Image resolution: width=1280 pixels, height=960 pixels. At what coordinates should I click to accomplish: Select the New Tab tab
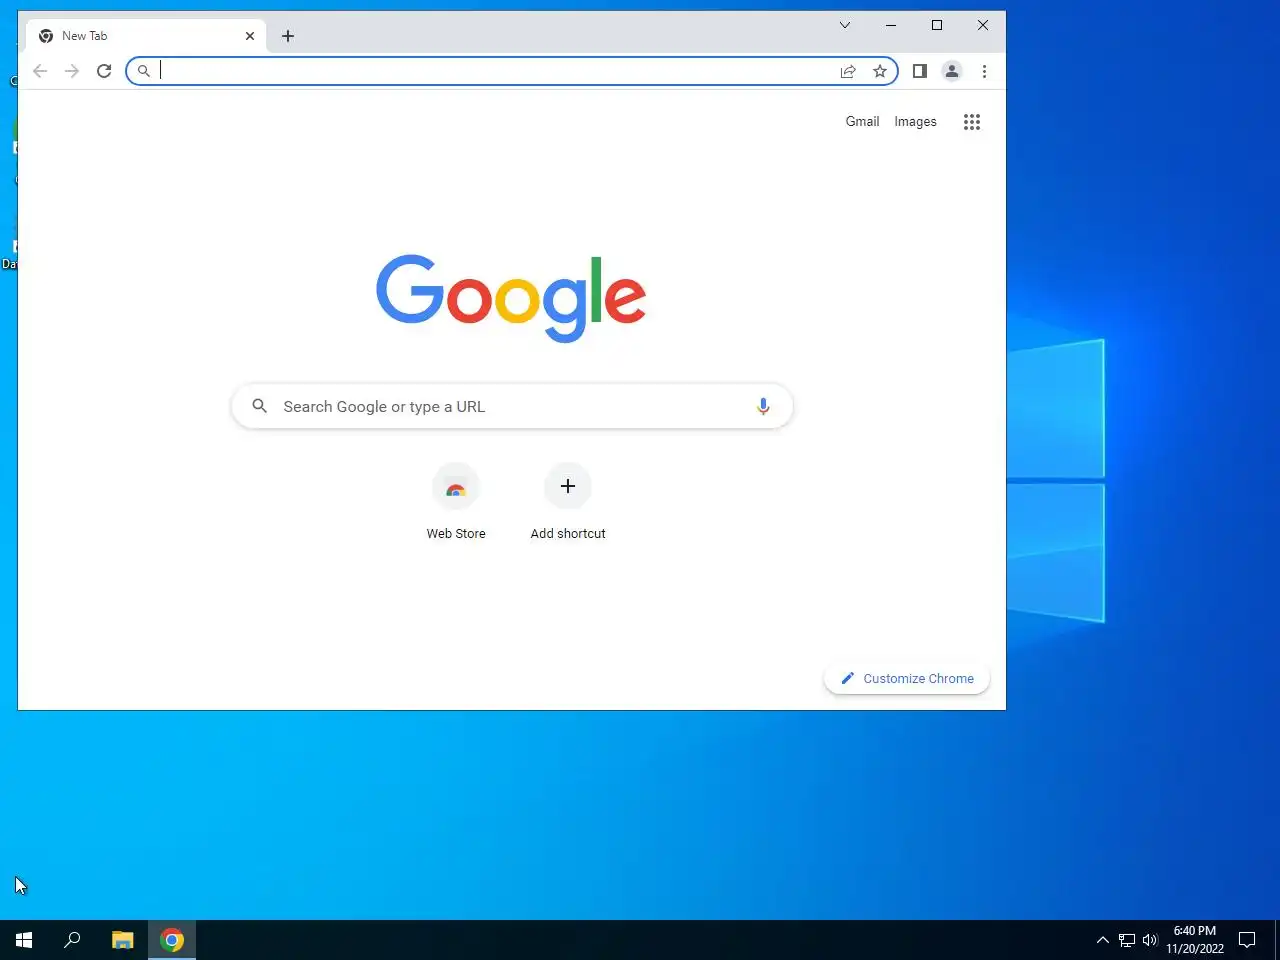pyautogui.click(x=146, y=36)
